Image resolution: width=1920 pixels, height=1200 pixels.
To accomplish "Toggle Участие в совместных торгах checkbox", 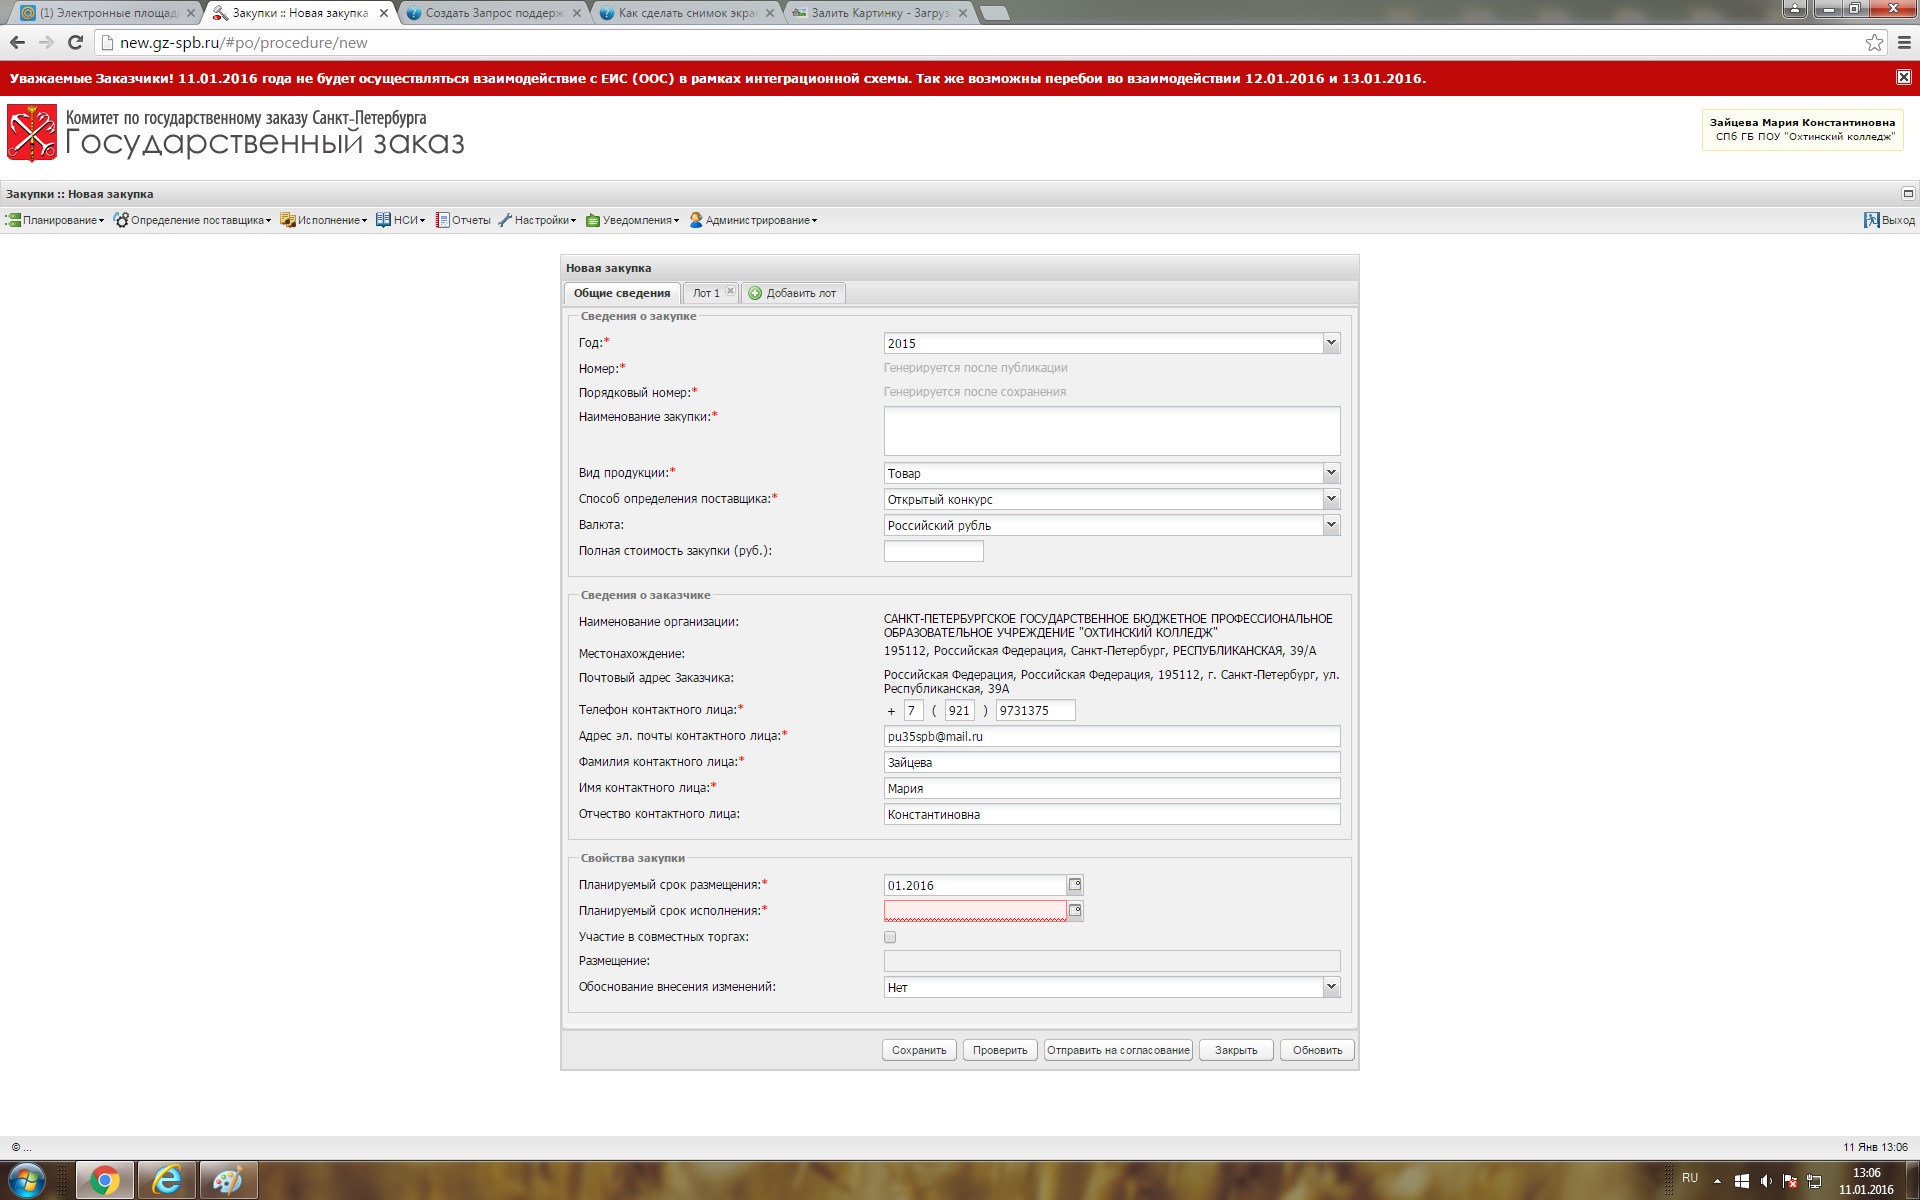I will point(890,937).
